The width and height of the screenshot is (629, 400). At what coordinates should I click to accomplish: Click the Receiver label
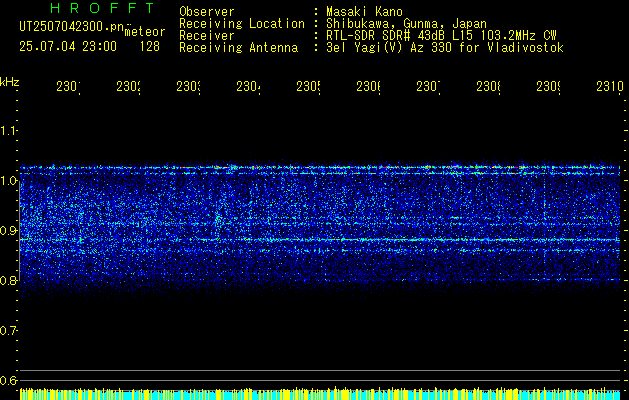(207, 36)
